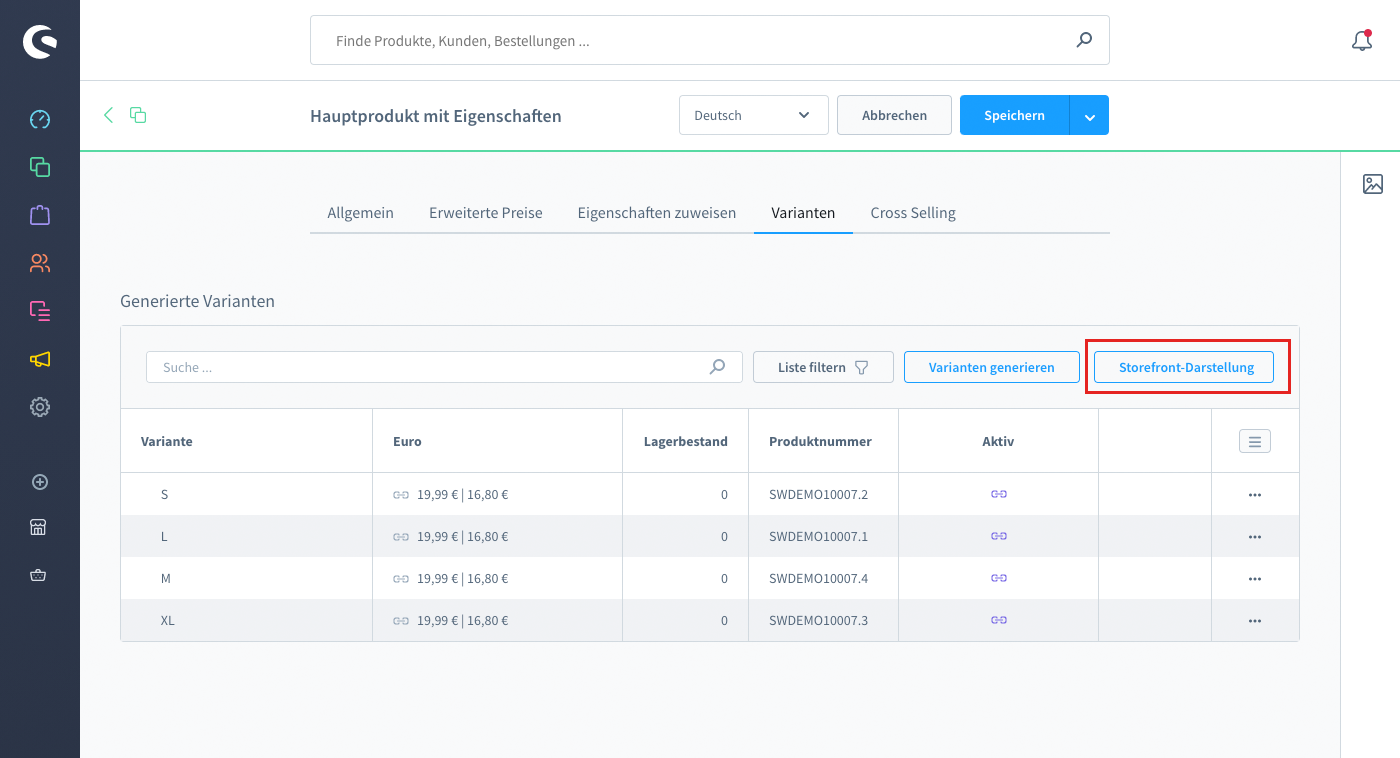This screenshot has height=758, width=1400.
Task: Open column settings list menu
Action: [1255, 441]
